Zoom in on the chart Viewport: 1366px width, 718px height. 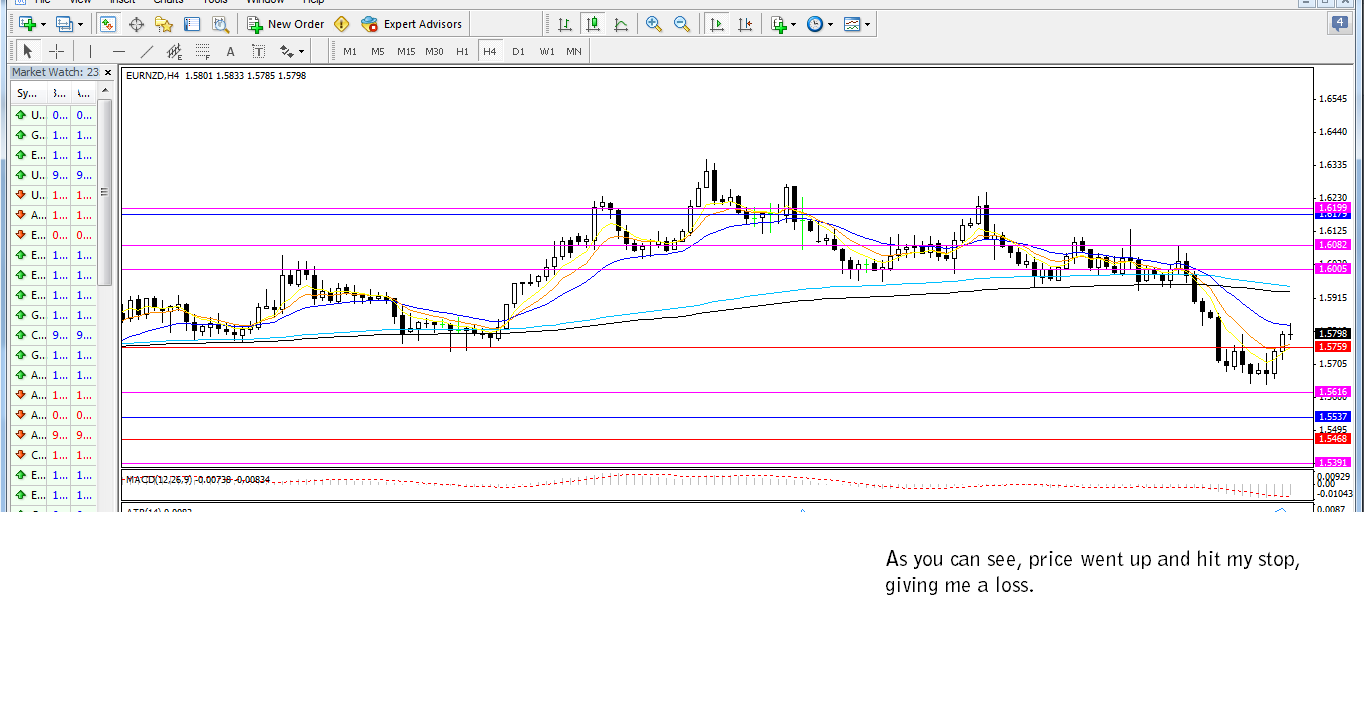coord(654,24)
